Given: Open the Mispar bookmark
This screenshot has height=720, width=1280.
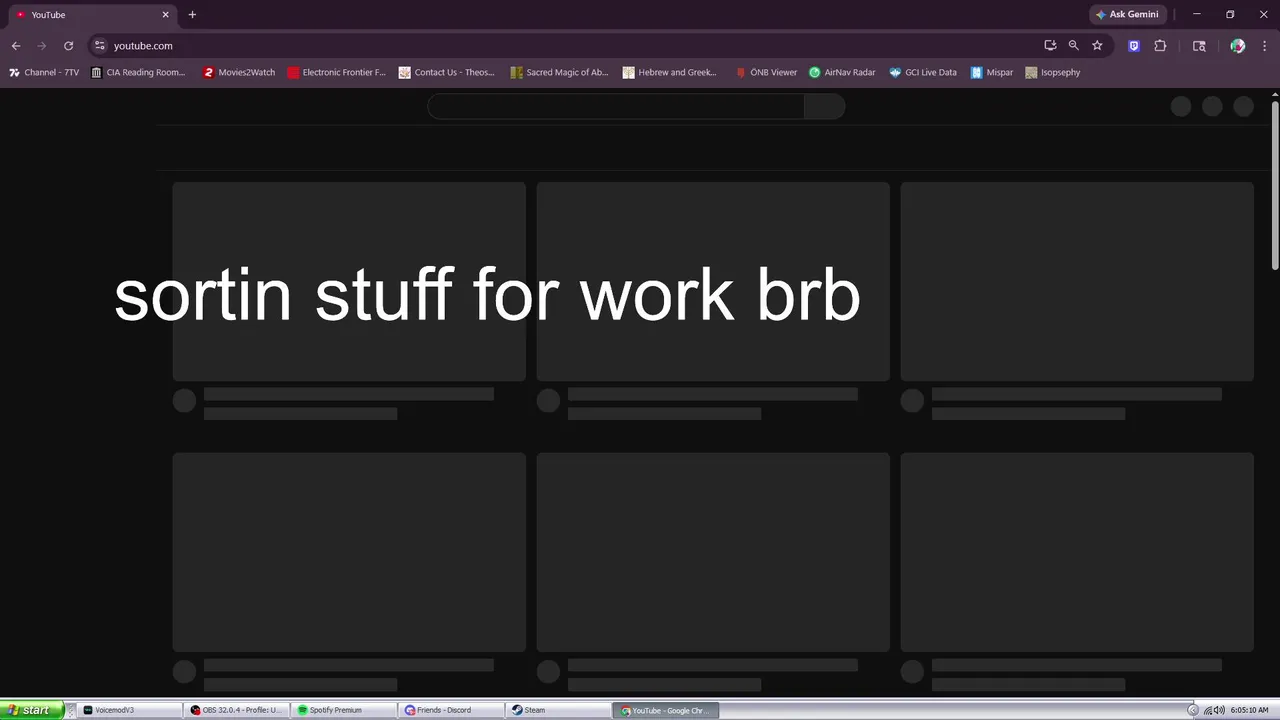Looking at the screenshot, I should click(x=992, y=73).
